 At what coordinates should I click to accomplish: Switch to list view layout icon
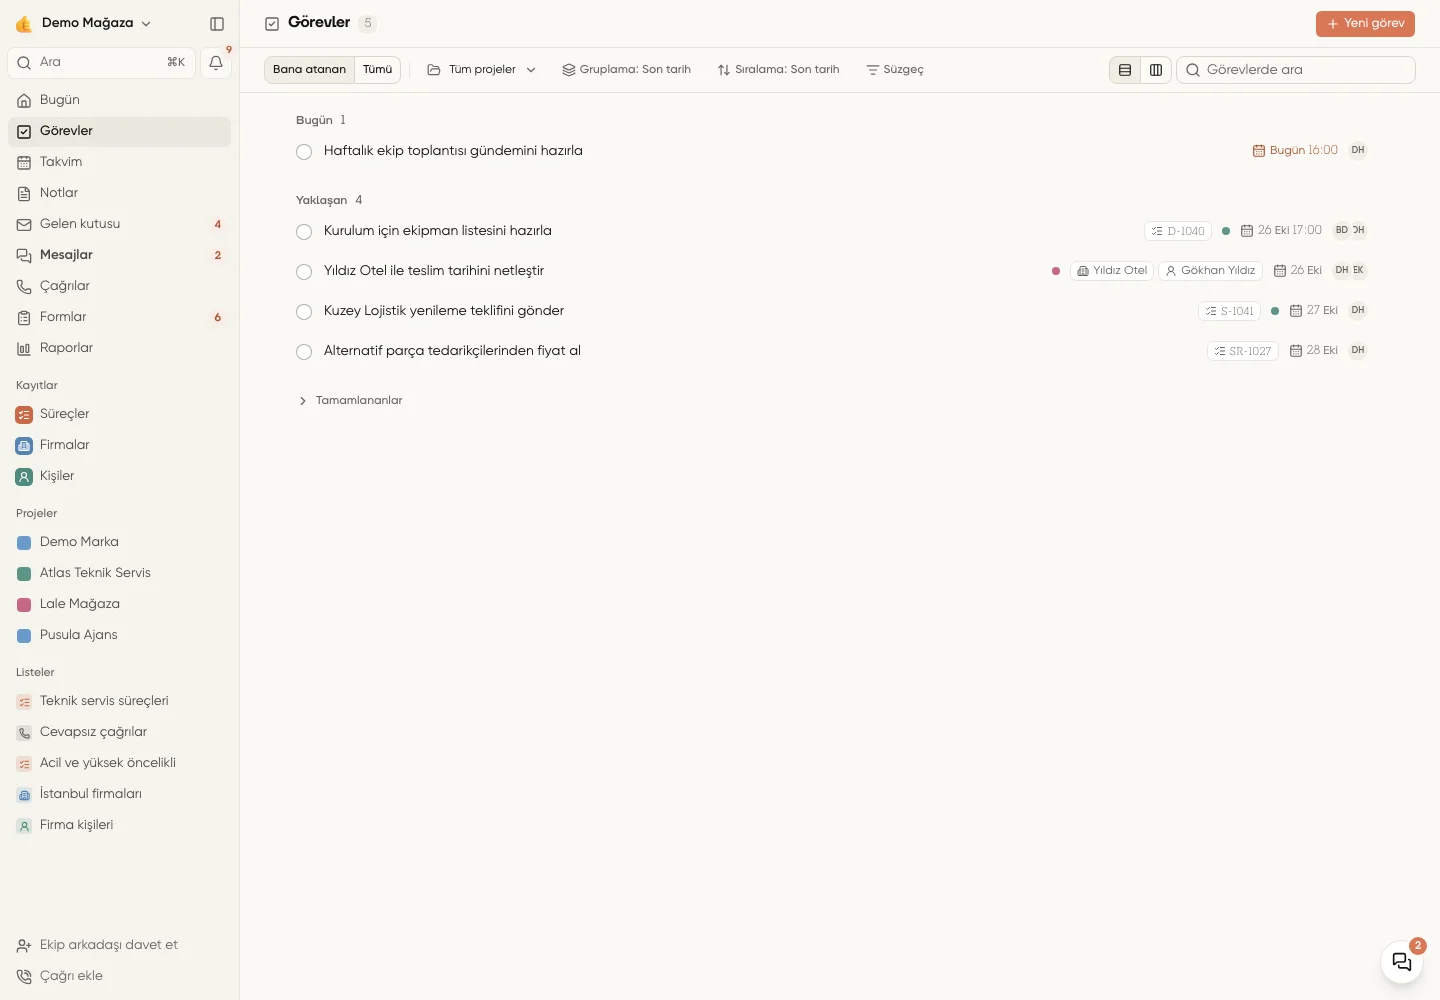coord(1125,70)
